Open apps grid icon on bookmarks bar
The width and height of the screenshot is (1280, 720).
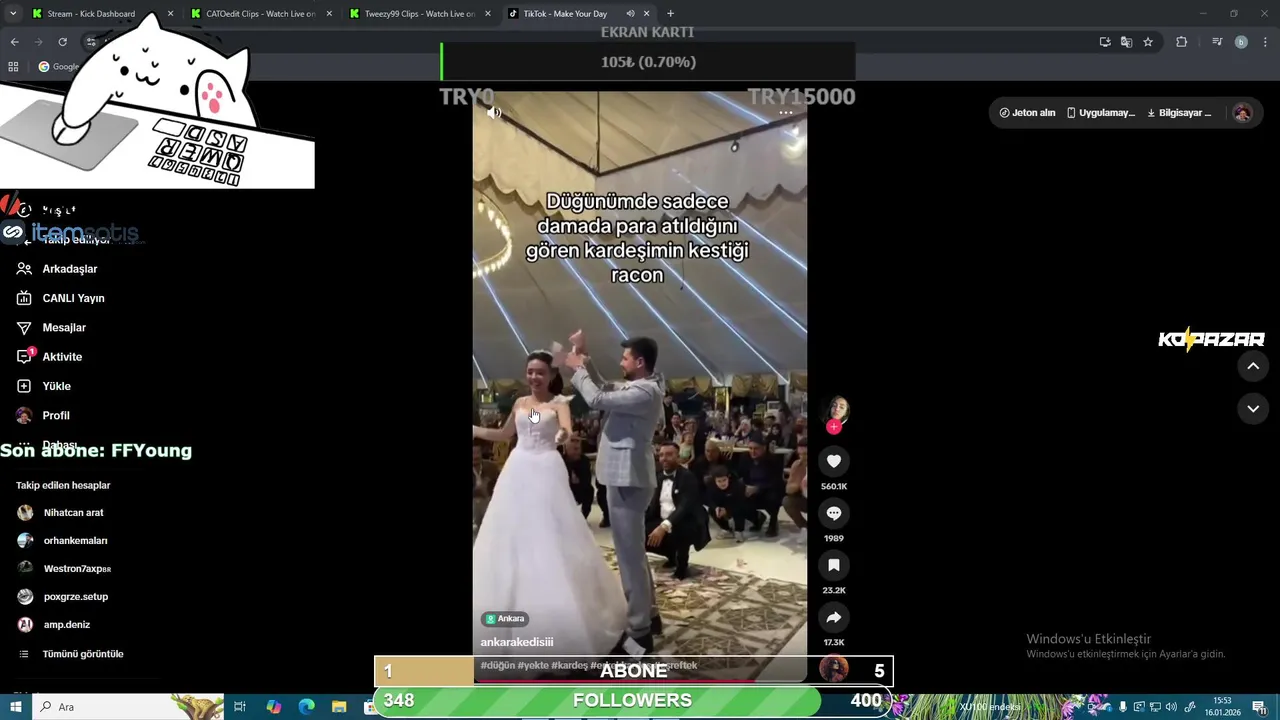13,67
